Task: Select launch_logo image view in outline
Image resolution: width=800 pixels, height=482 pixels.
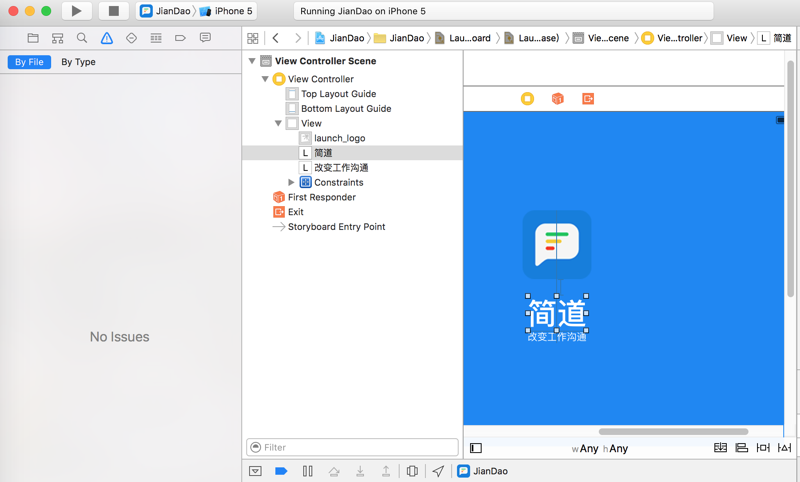Action: click(353, 138)
